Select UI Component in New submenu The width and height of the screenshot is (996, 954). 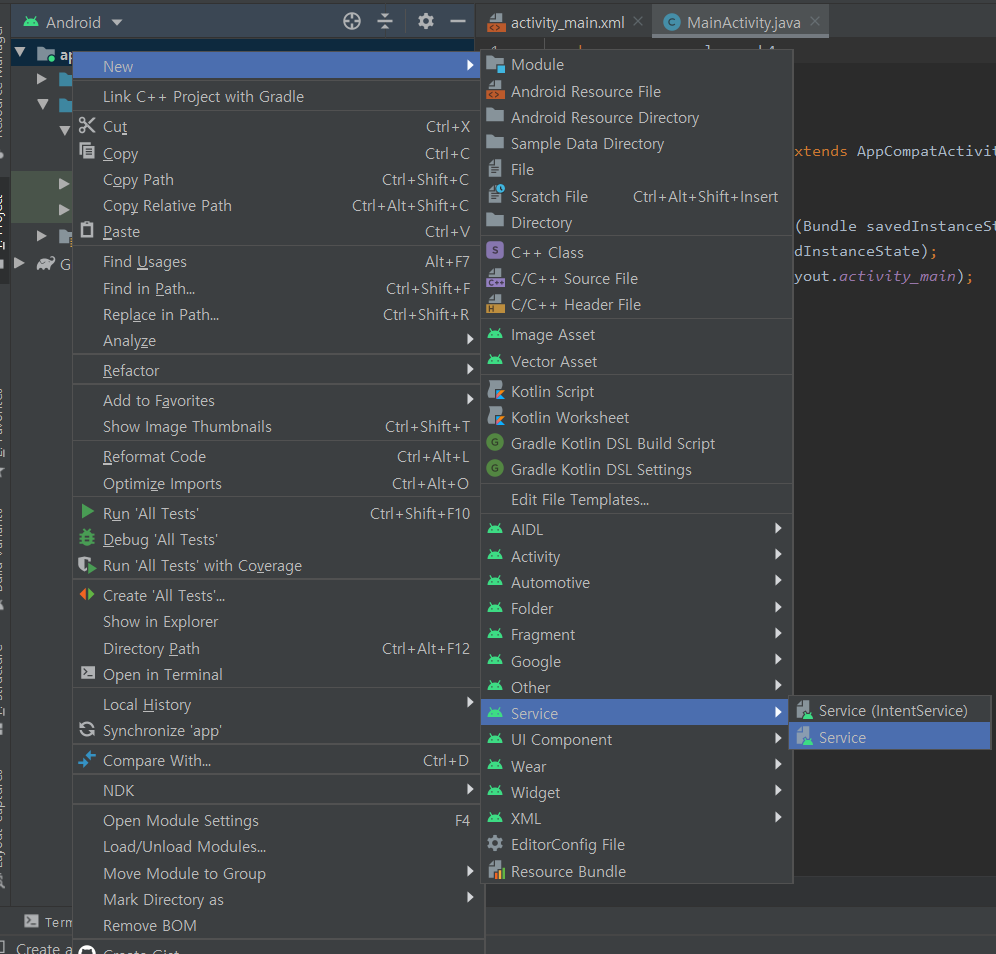(636, 739)
